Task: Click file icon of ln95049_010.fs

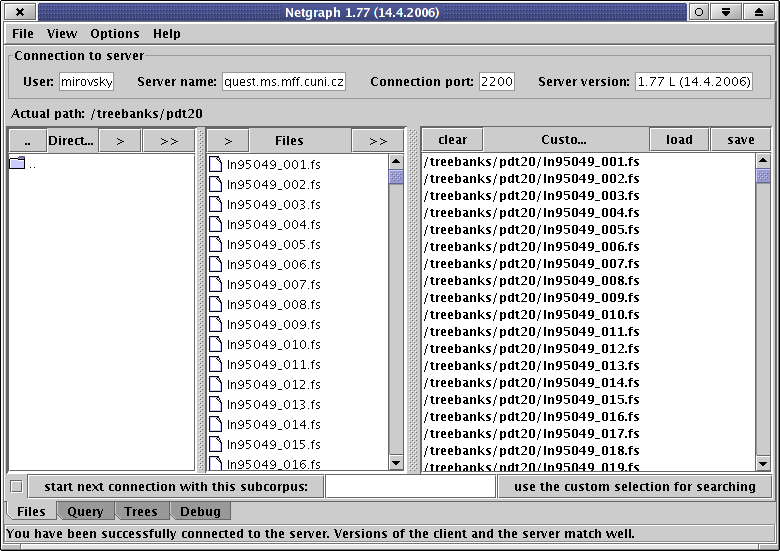Action: pyautogui.click(x=215, y=344)
